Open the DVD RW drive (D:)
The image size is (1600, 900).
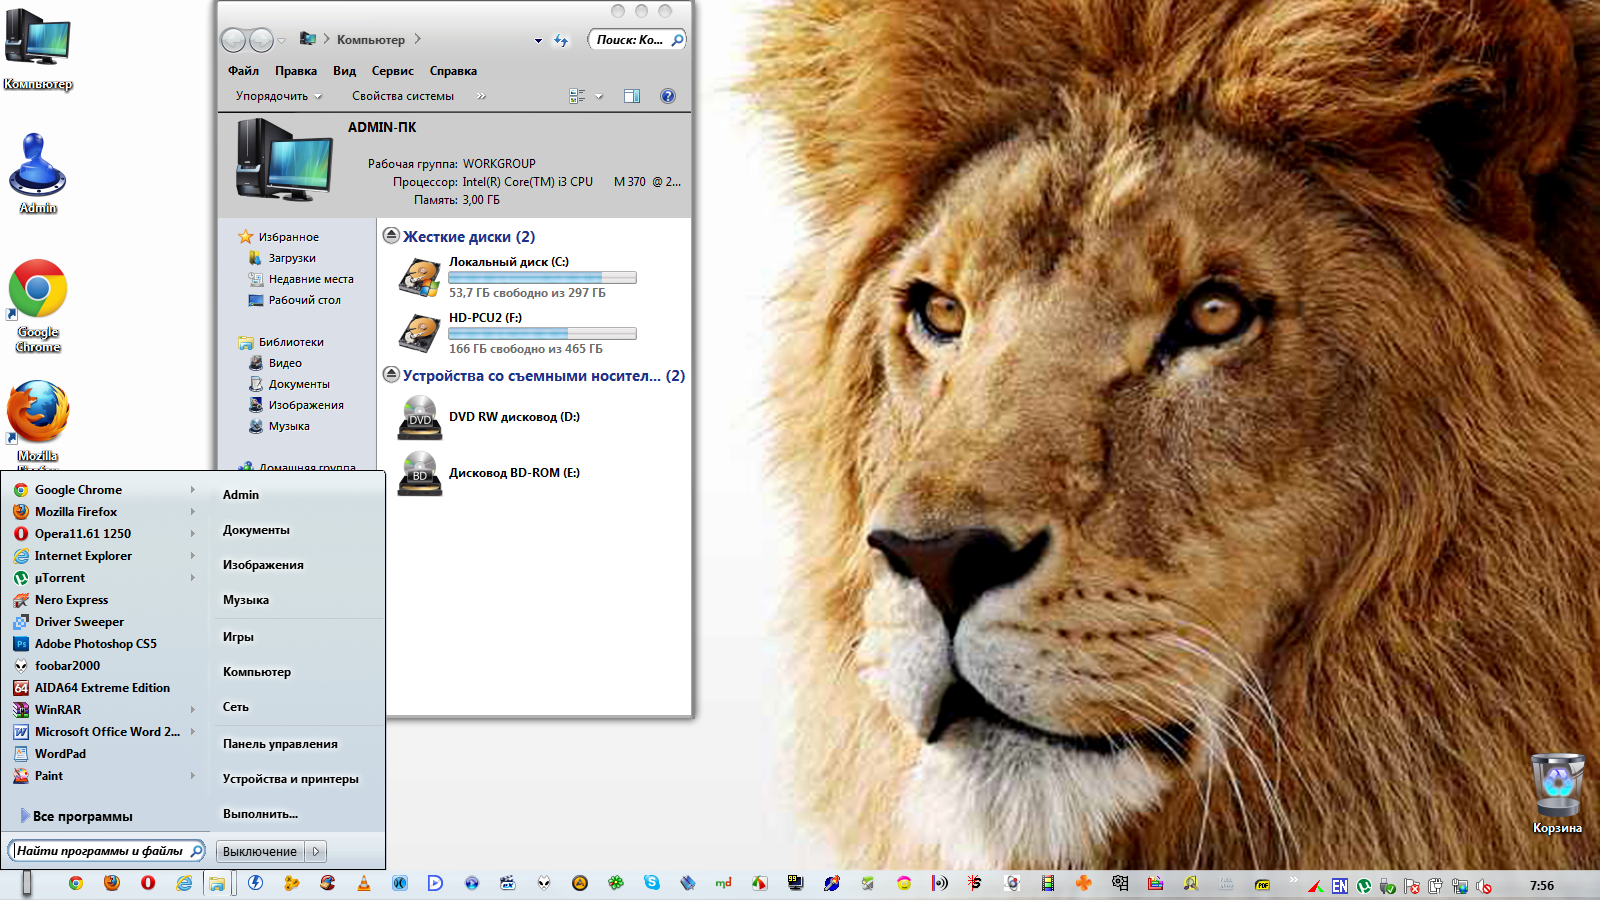[514, 417]
